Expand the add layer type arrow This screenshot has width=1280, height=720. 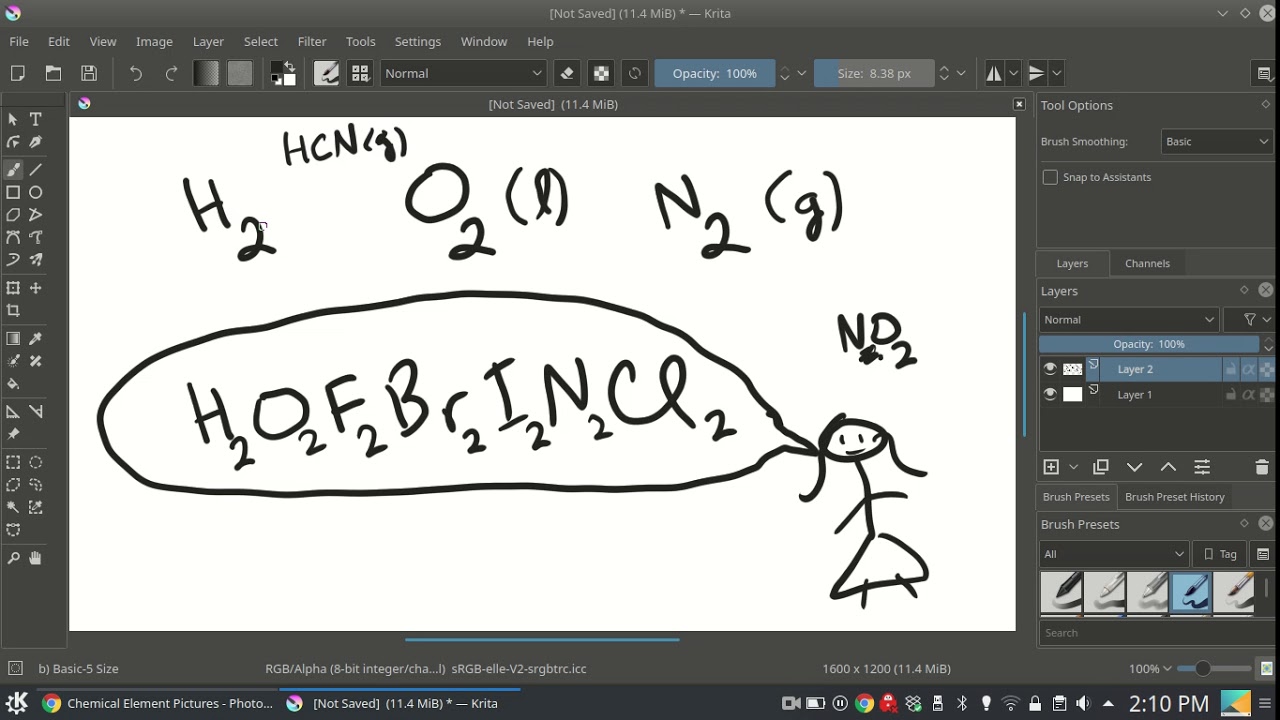point(1074,467)
